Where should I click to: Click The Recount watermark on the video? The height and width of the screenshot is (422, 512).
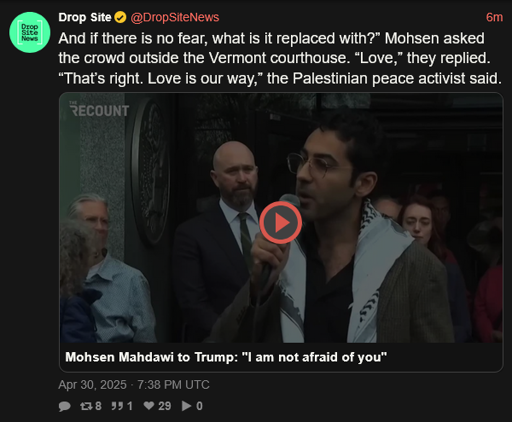point(99,109)
